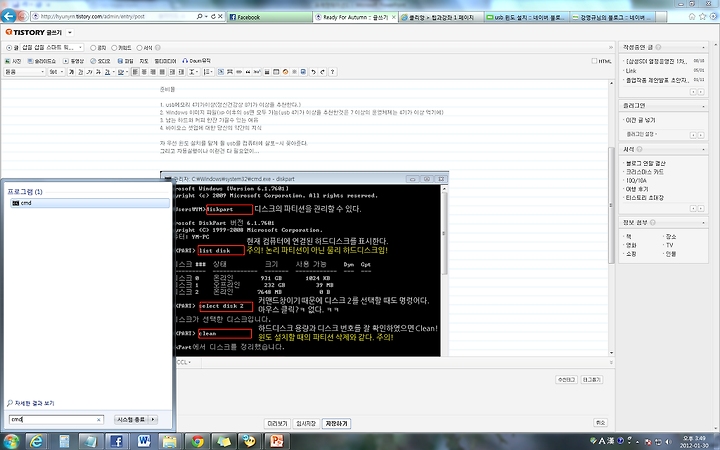Insert a video via the video icon
Screen dimensions: 720x450
(x=66, y=61)
